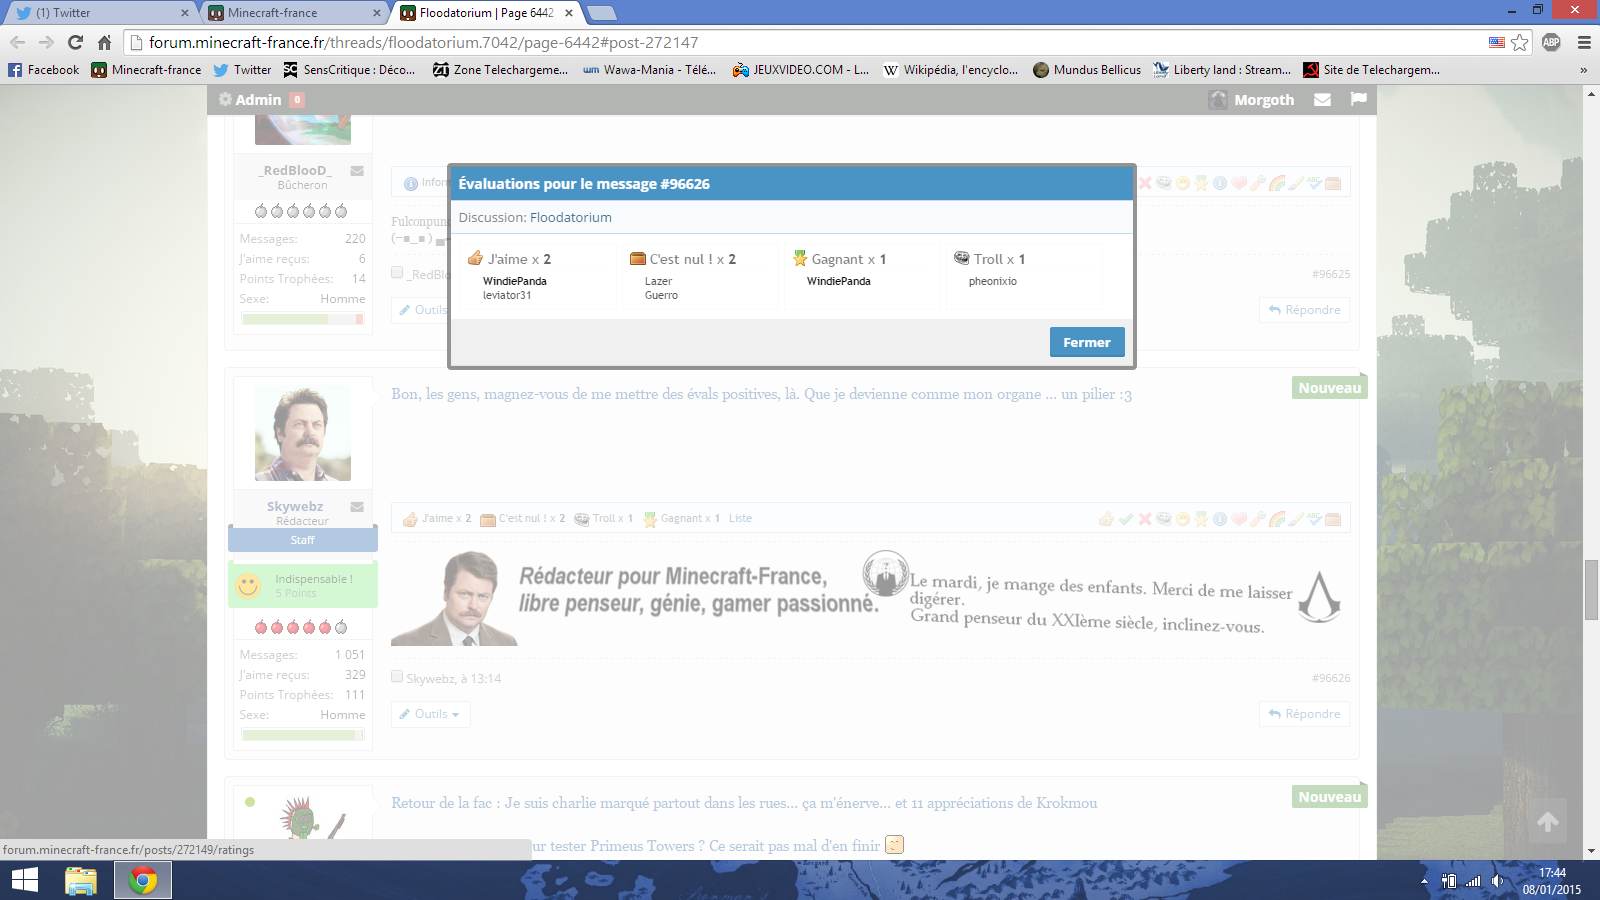This screenshot has width=1600, height=900.
Task: Open the Floodatorium discussion link in dialog
Action: 570,217
